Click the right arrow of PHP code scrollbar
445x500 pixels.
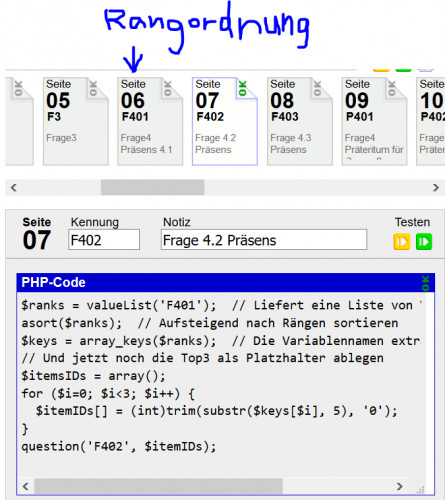400,486
